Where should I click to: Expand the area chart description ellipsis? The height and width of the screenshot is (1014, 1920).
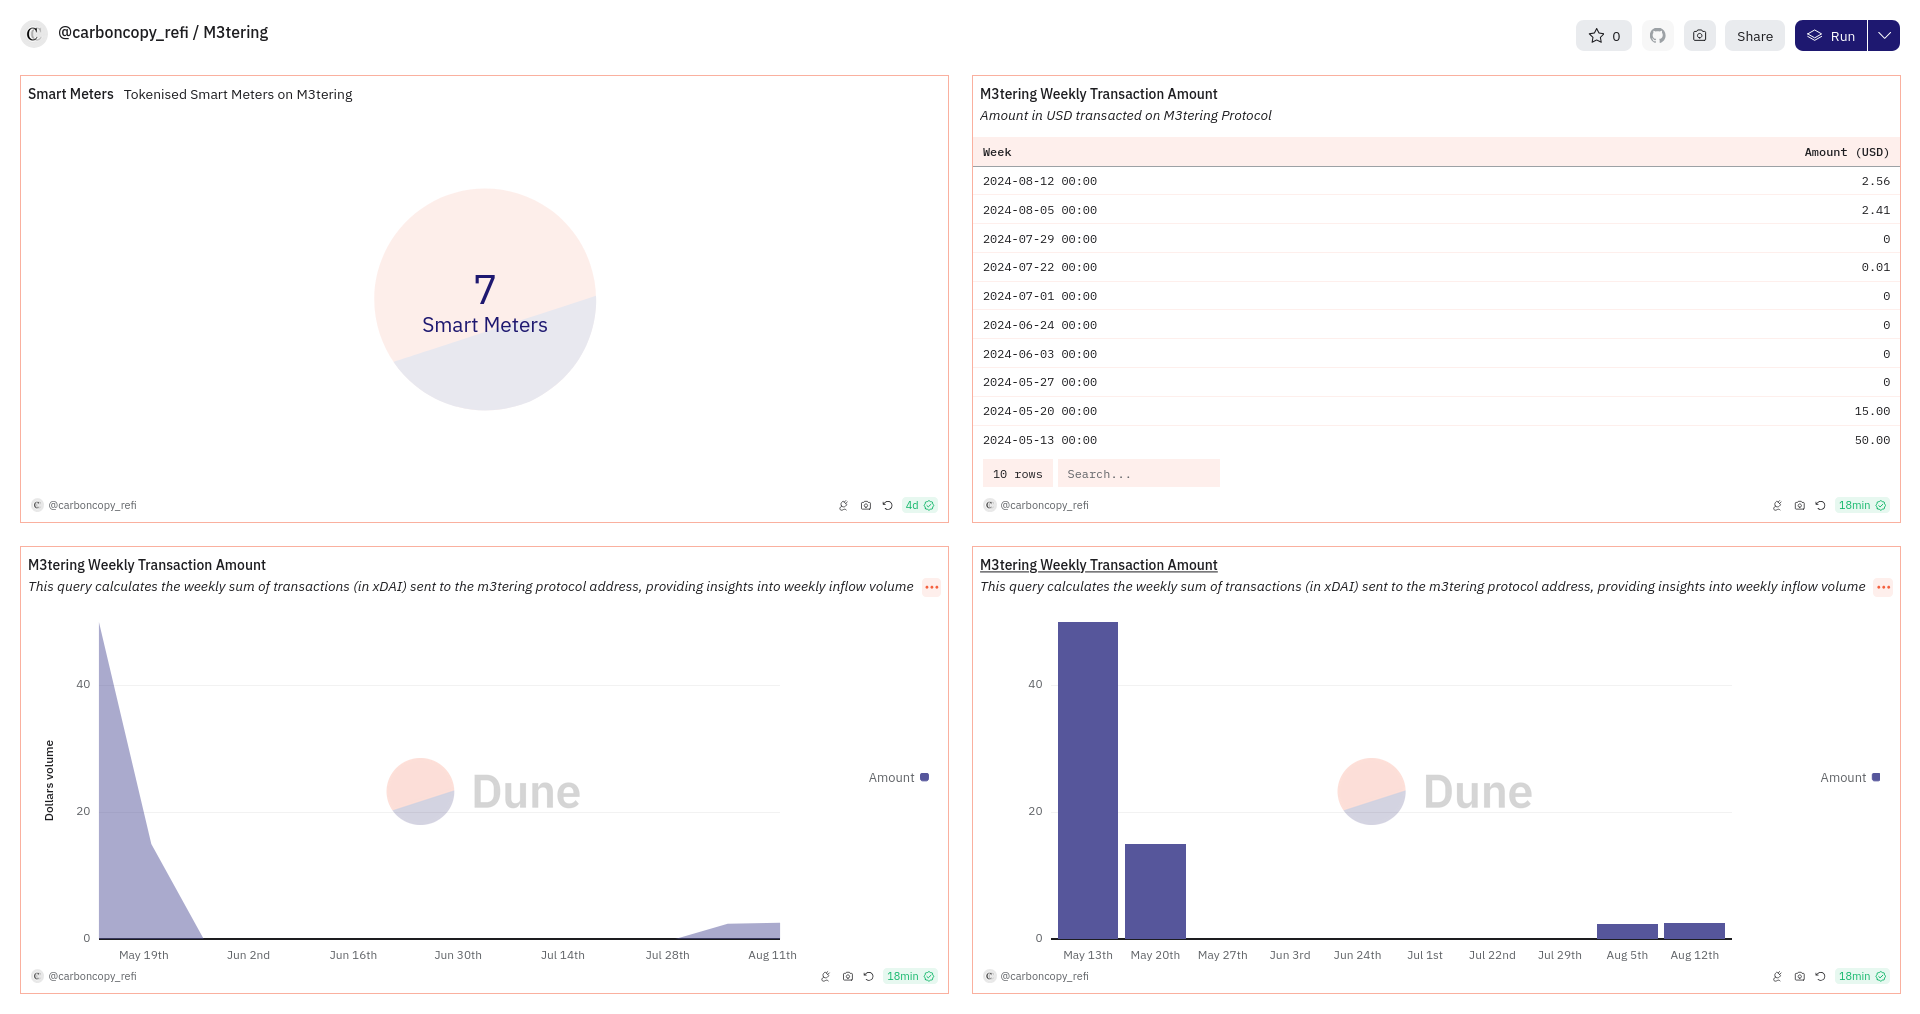(932, 587)
